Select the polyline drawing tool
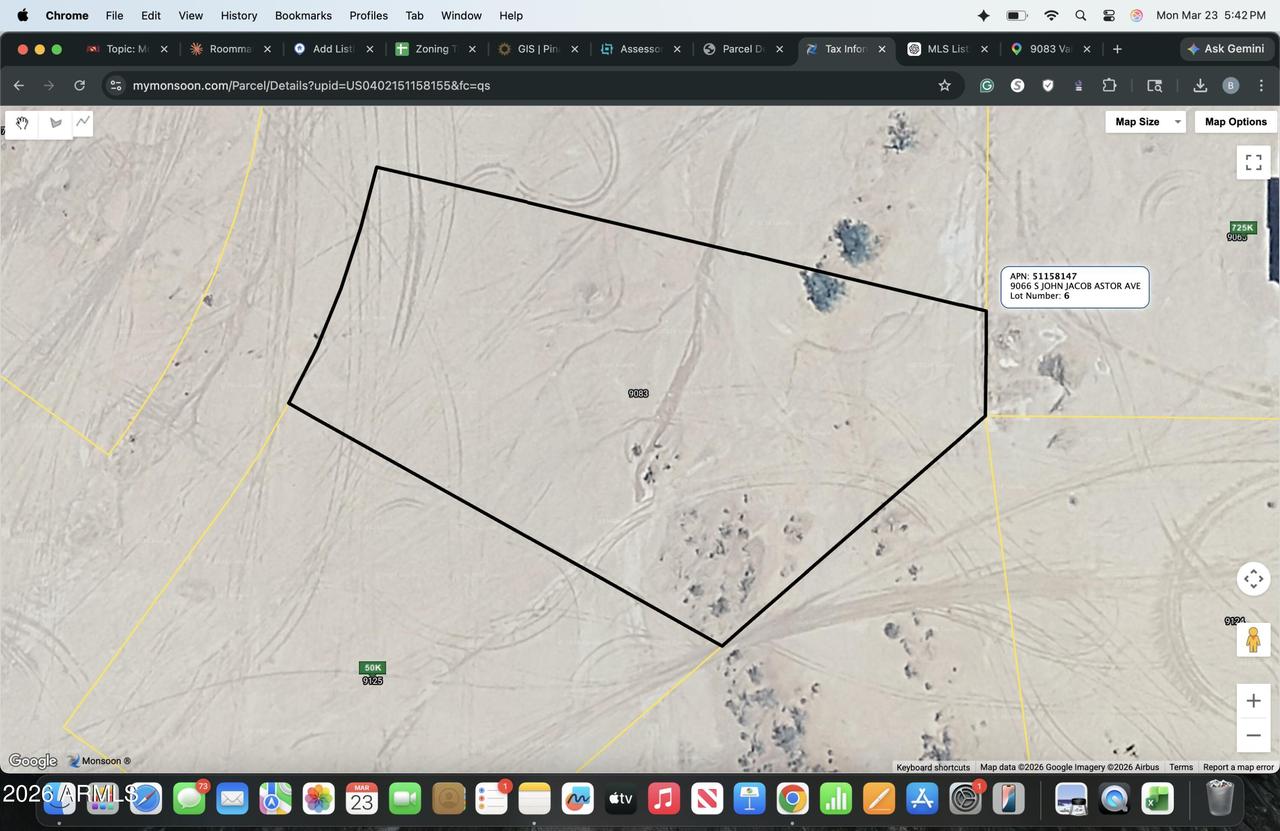The image size is (1280, 831). pyautogui.click(x=82, y=122)
